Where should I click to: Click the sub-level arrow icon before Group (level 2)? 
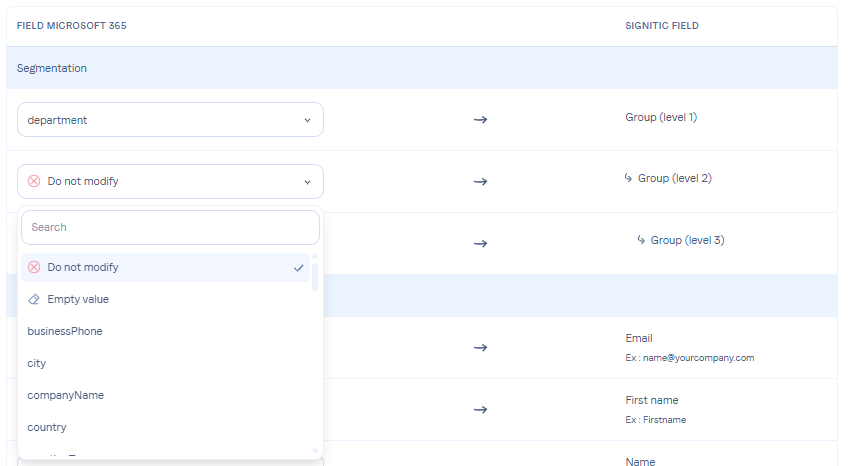[628, 178]
